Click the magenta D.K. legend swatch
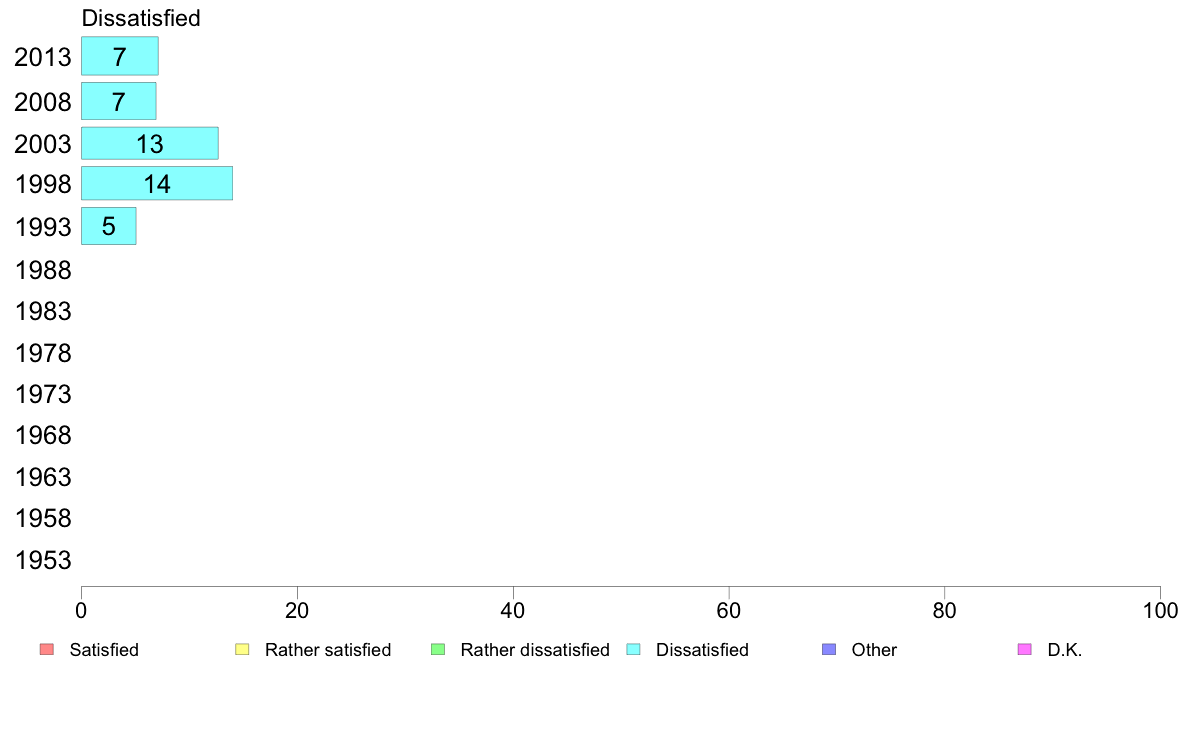This screenshot has height=736, width=1188. [x=1024, y=650]
